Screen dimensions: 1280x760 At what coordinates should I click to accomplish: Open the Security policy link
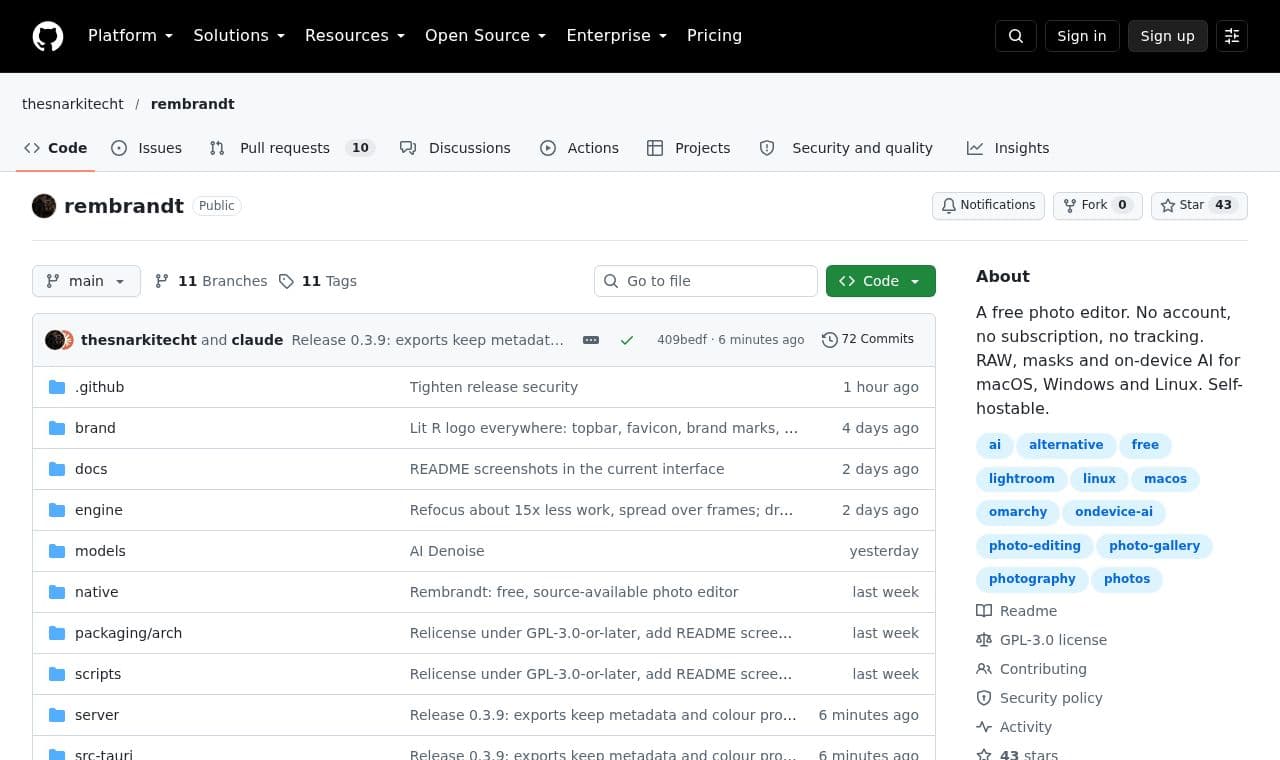[x=1039, y=698]
